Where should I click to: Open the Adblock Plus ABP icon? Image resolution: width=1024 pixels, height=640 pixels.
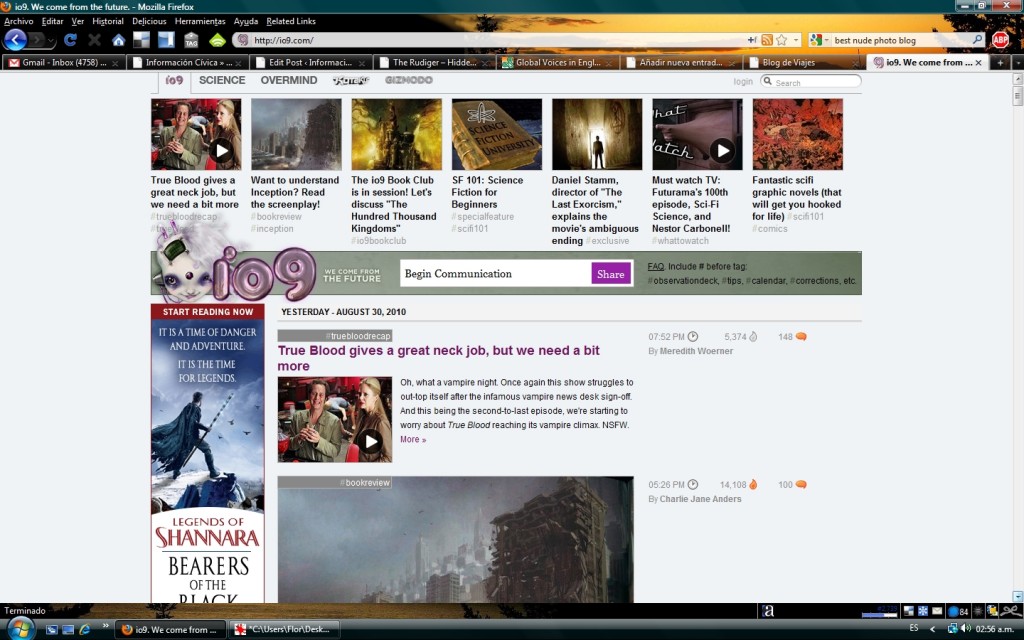pyautogui.click(x=999, y=40)
